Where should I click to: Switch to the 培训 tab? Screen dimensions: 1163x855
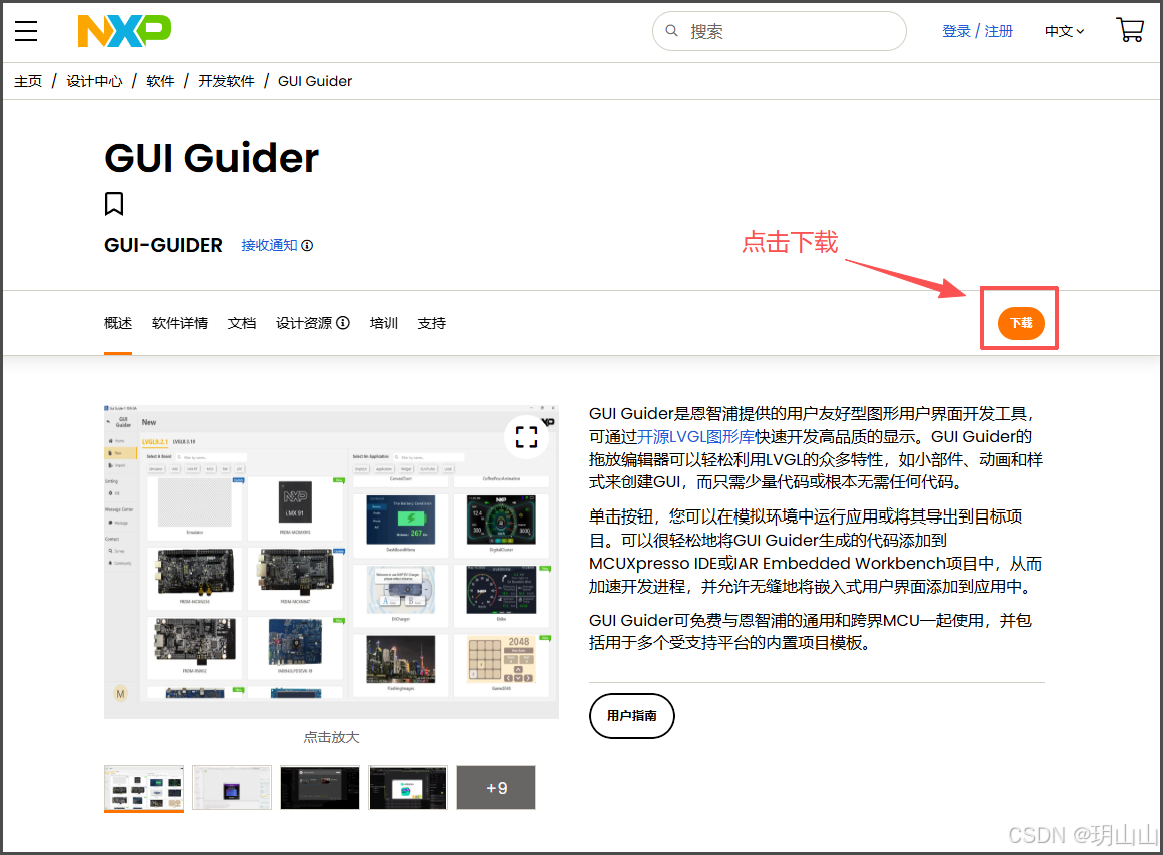383,323
